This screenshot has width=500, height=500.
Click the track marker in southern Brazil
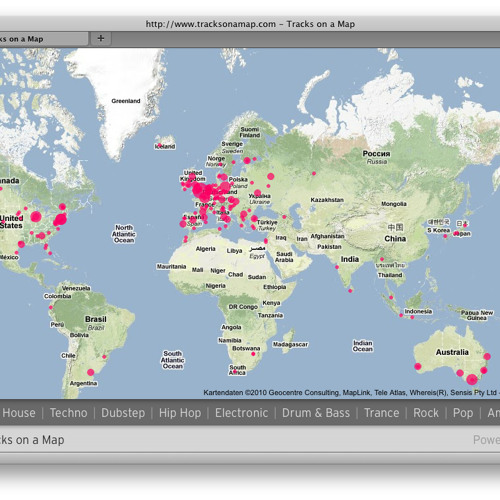pyautogui.click(x=104, y=357)
